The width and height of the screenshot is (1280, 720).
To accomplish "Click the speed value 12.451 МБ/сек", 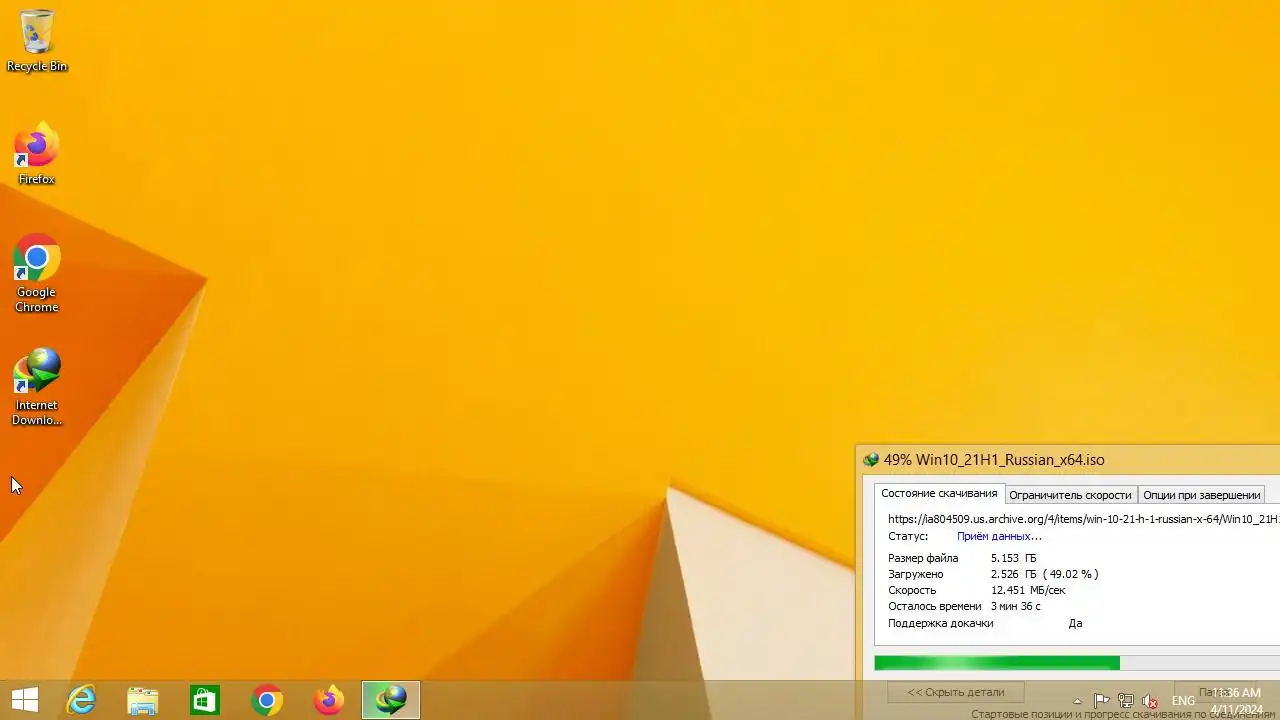I will coord(1028,590).
